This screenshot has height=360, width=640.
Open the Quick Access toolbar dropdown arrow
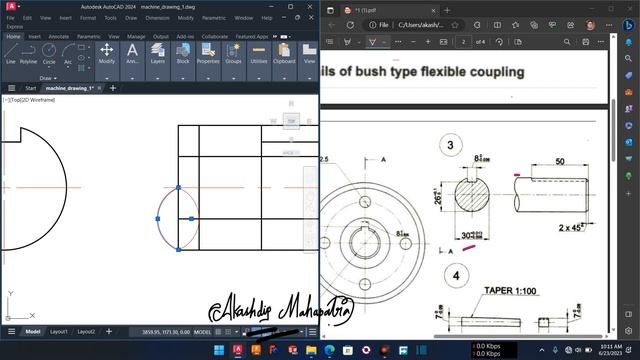19,7
